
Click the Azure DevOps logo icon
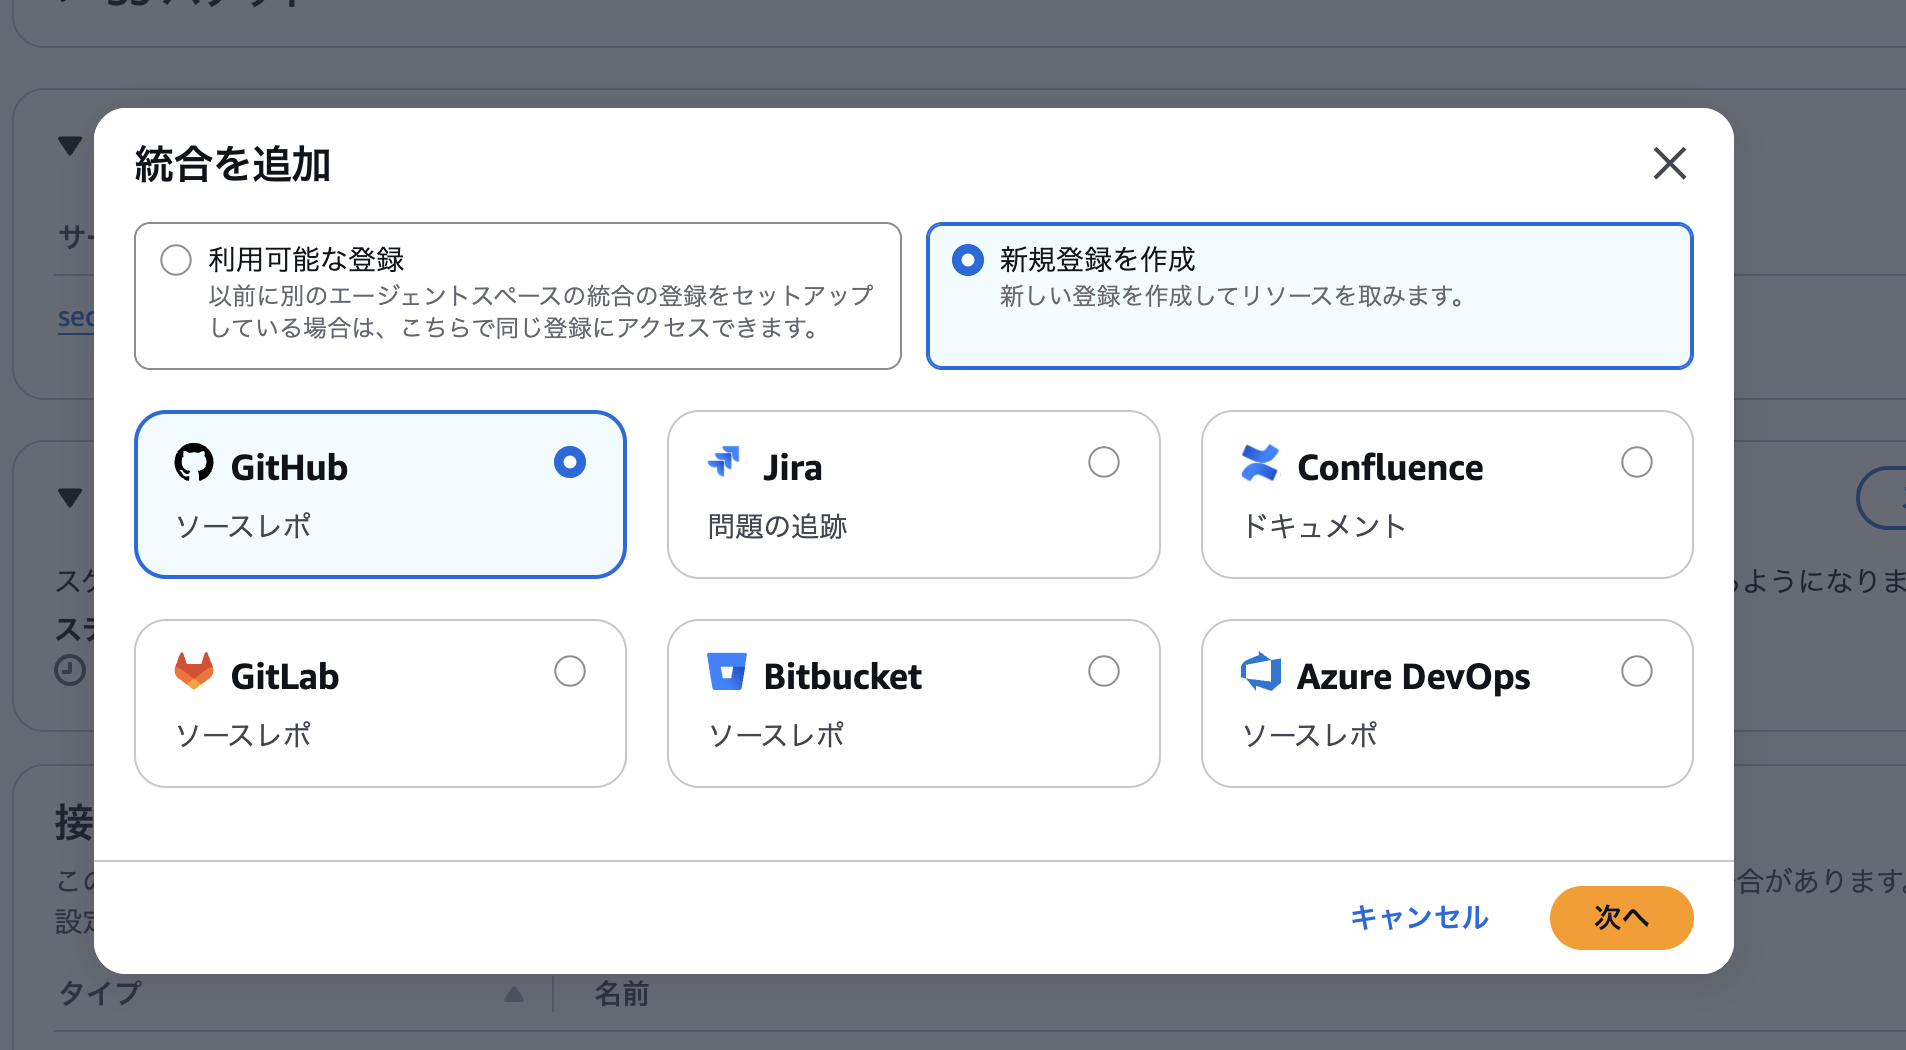point(1261,672)
